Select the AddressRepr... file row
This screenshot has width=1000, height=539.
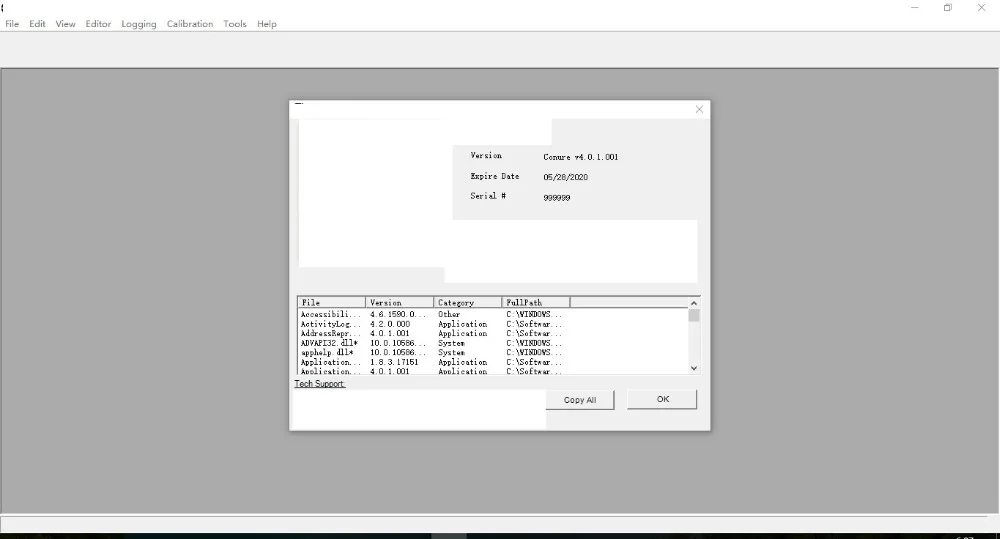pyautogui.click(x=430, y=334)
